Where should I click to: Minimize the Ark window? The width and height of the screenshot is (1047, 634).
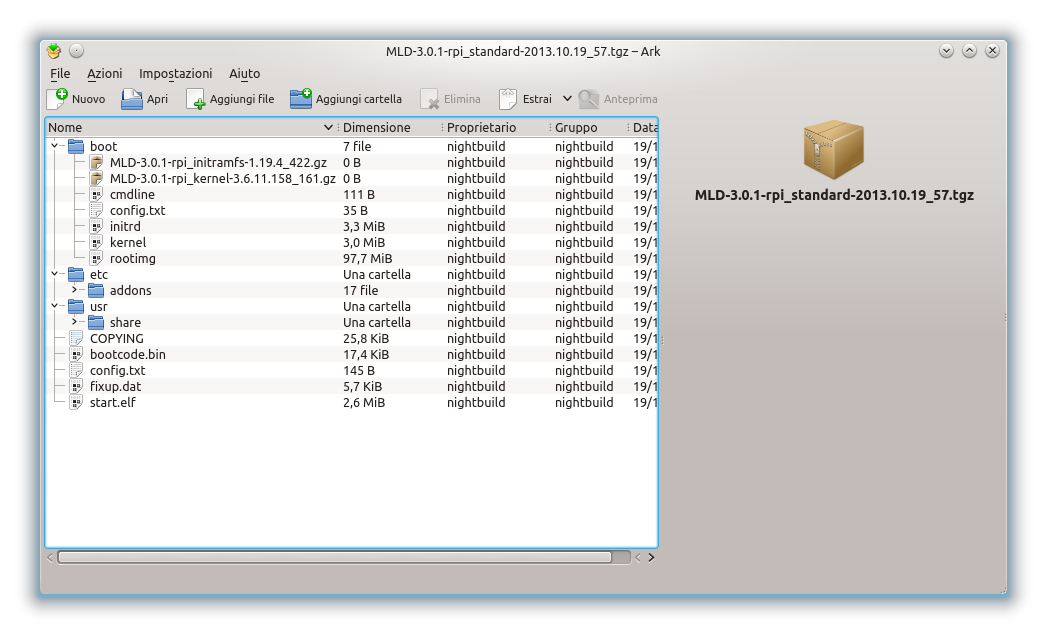[x=946, y=51]
